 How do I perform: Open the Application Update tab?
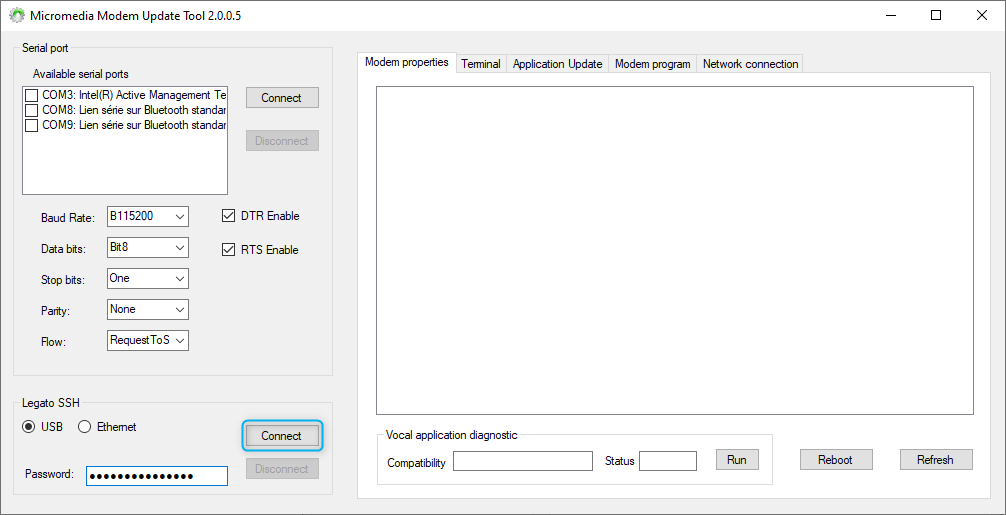557,64
